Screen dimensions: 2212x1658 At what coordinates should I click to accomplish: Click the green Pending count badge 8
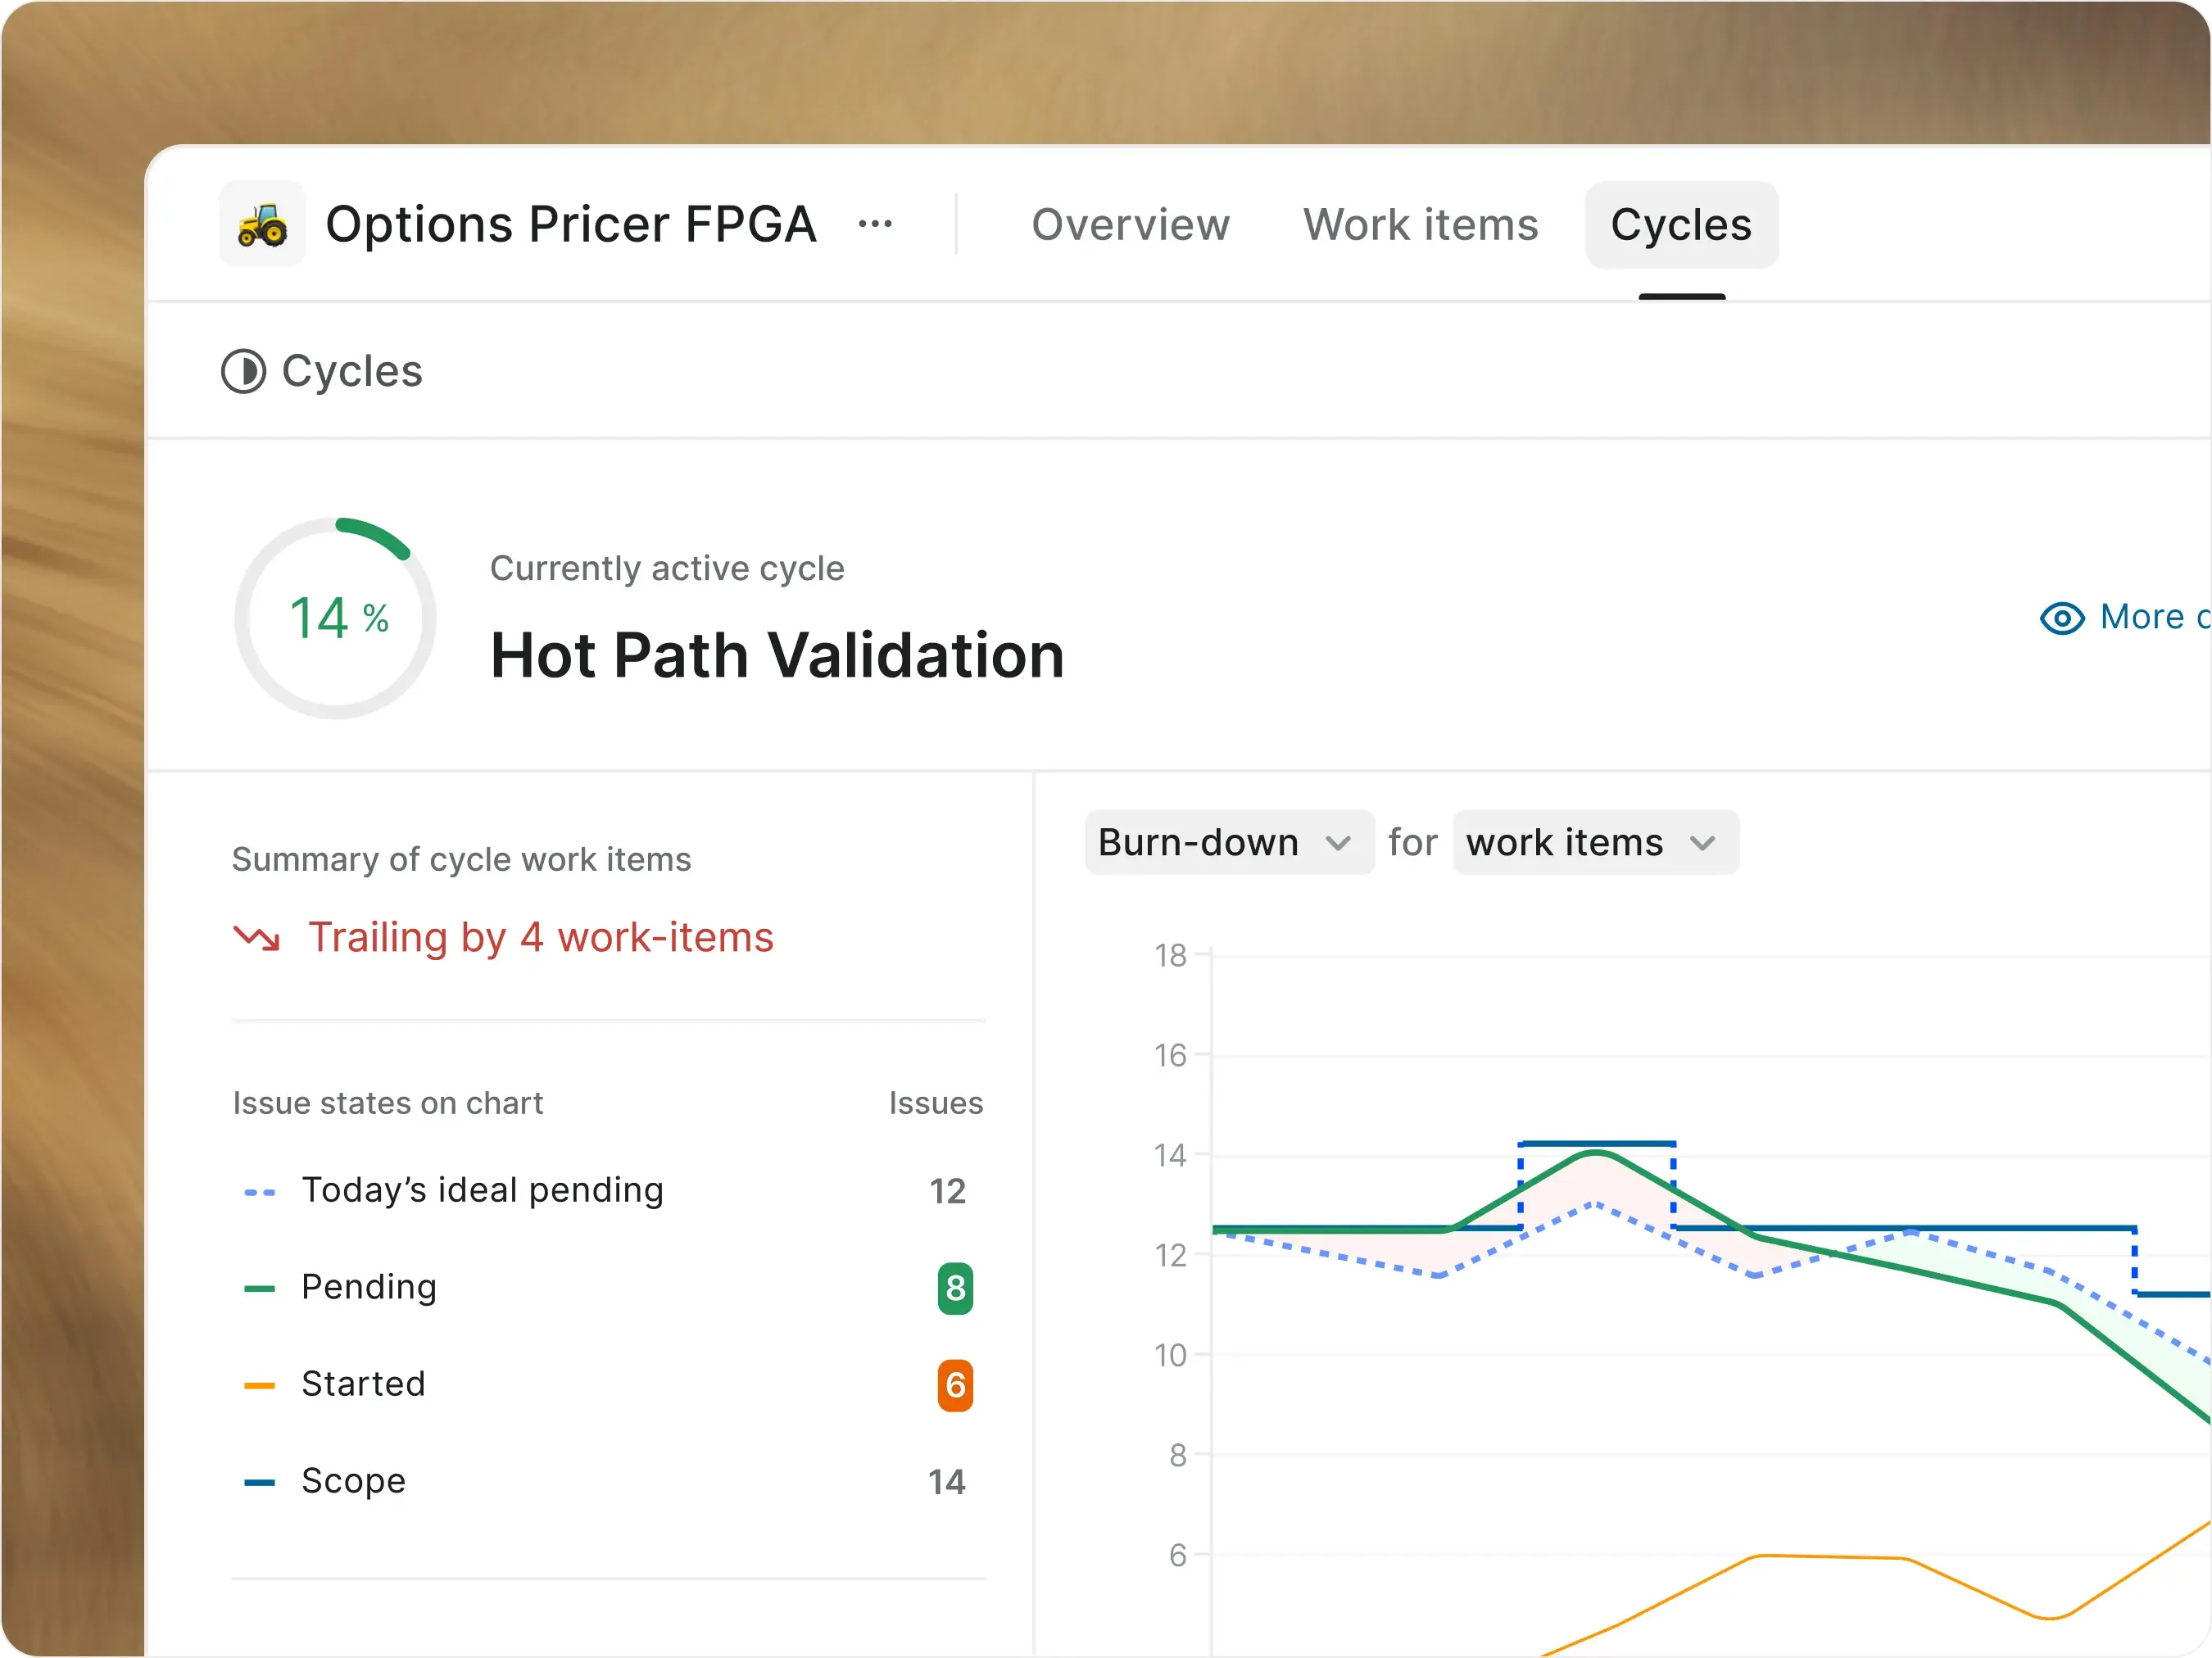click(955, 1288)
